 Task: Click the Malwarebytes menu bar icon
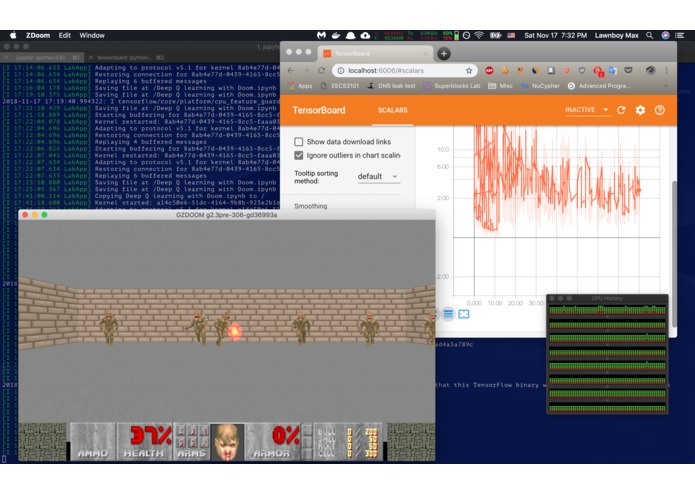[x=321, y=35]
